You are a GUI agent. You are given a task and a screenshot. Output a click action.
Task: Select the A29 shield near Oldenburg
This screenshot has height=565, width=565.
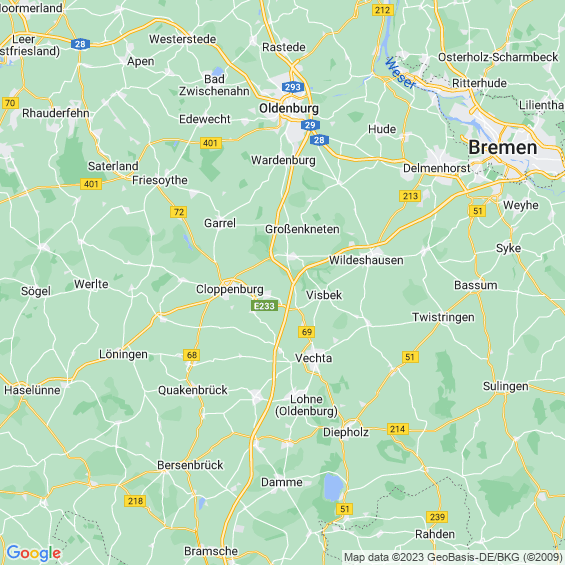tap(310, 125)
